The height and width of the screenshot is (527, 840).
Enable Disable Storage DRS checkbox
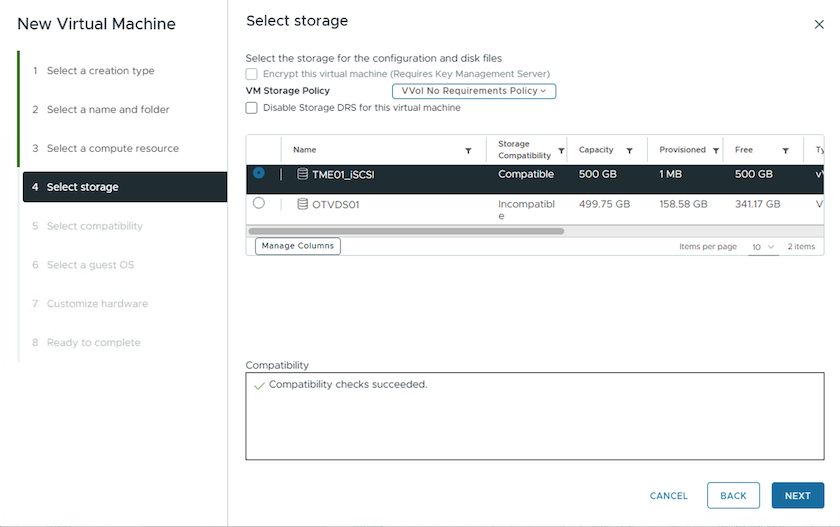click(x=252, y=108)
